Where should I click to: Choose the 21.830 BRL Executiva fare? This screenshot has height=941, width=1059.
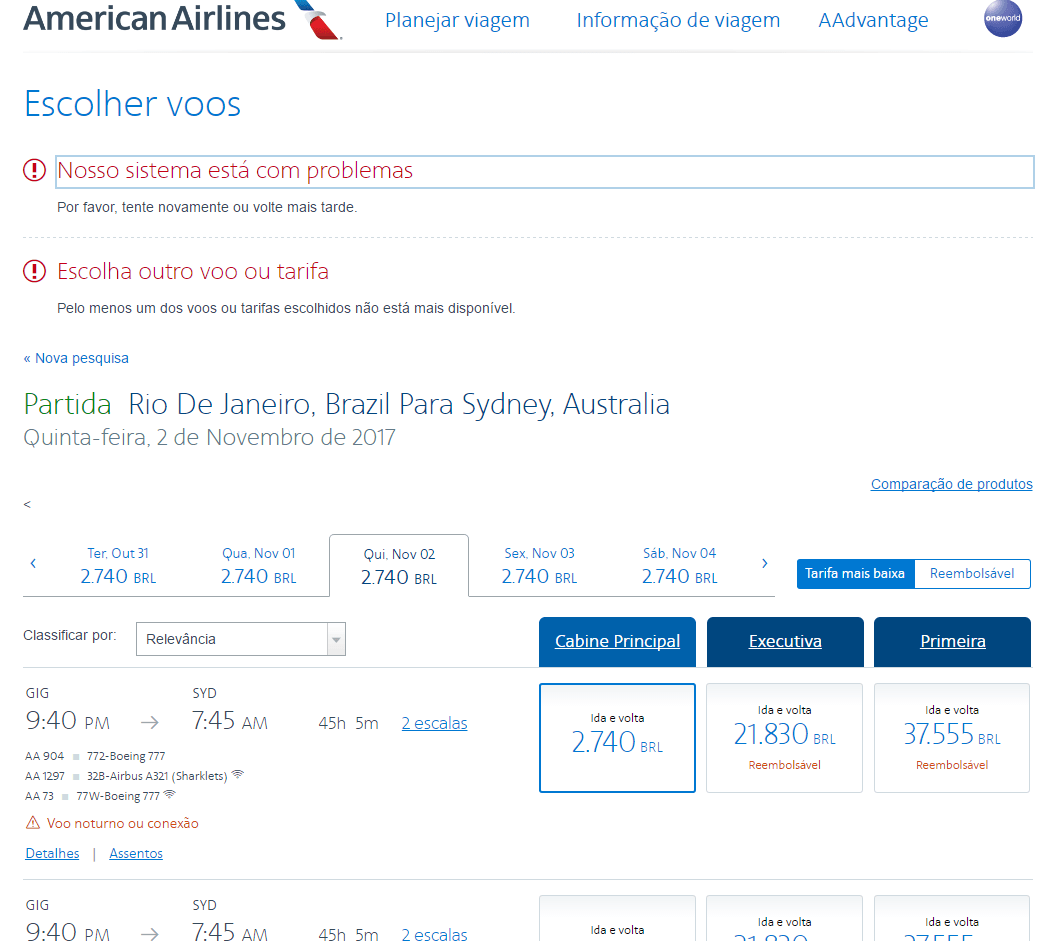coord(784,738)
